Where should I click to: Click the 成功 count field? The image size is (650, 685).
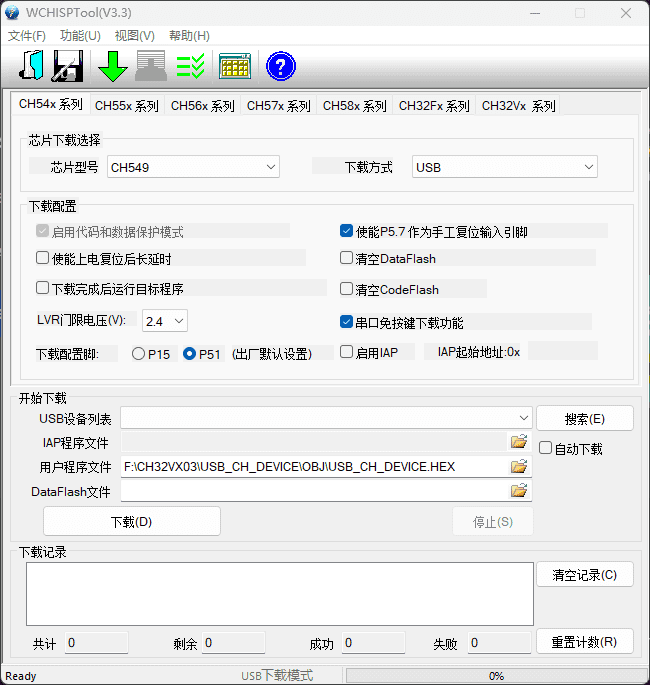(373, 643)
